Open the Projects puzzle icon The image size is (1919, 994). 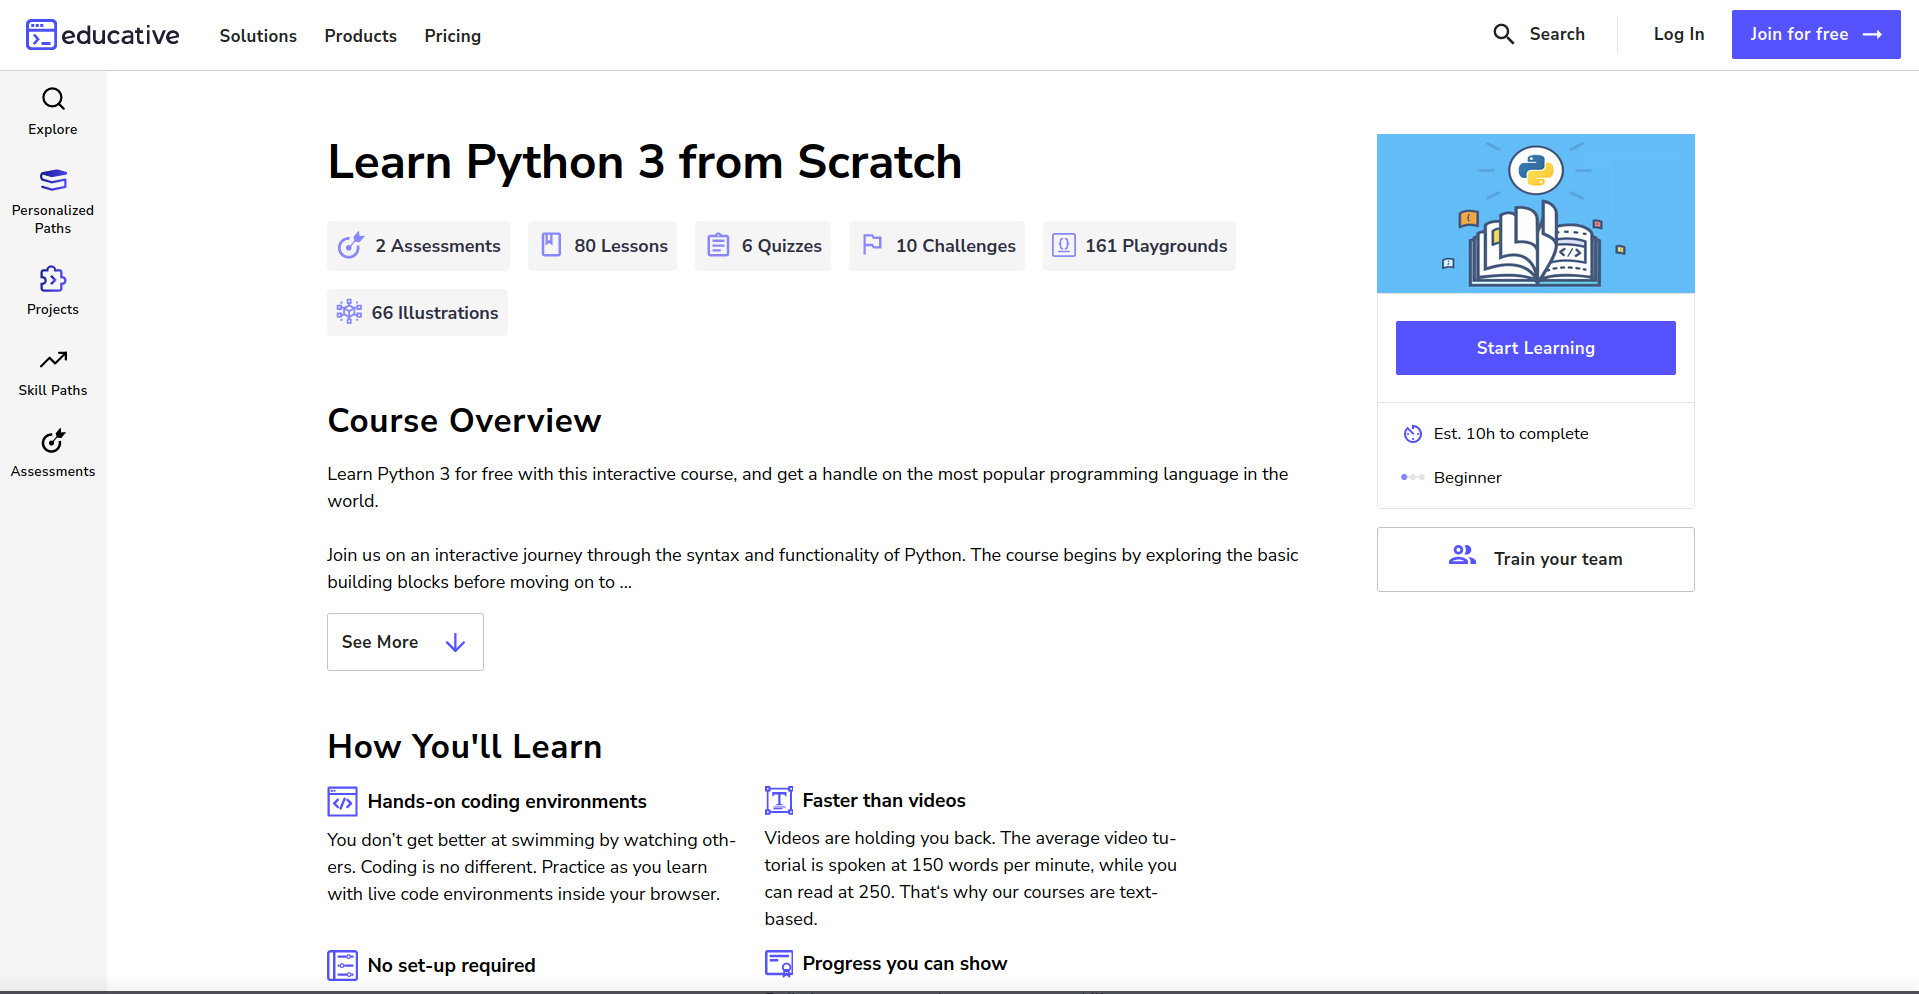point(53,279)
